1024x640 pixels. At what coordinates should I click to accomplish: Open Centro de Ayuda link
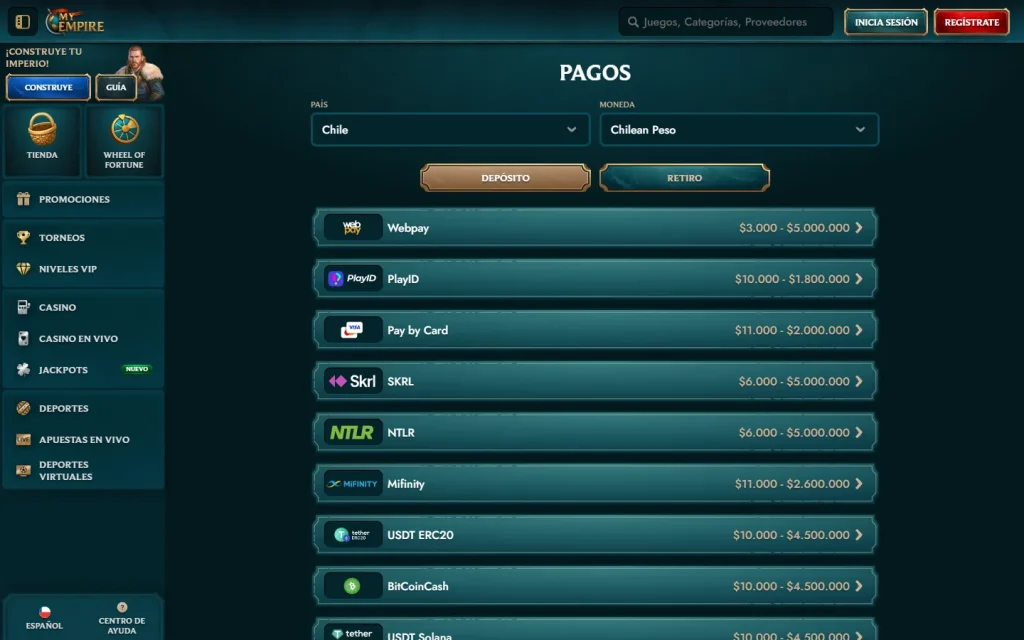pyautogui.click(x=122, y=618)
